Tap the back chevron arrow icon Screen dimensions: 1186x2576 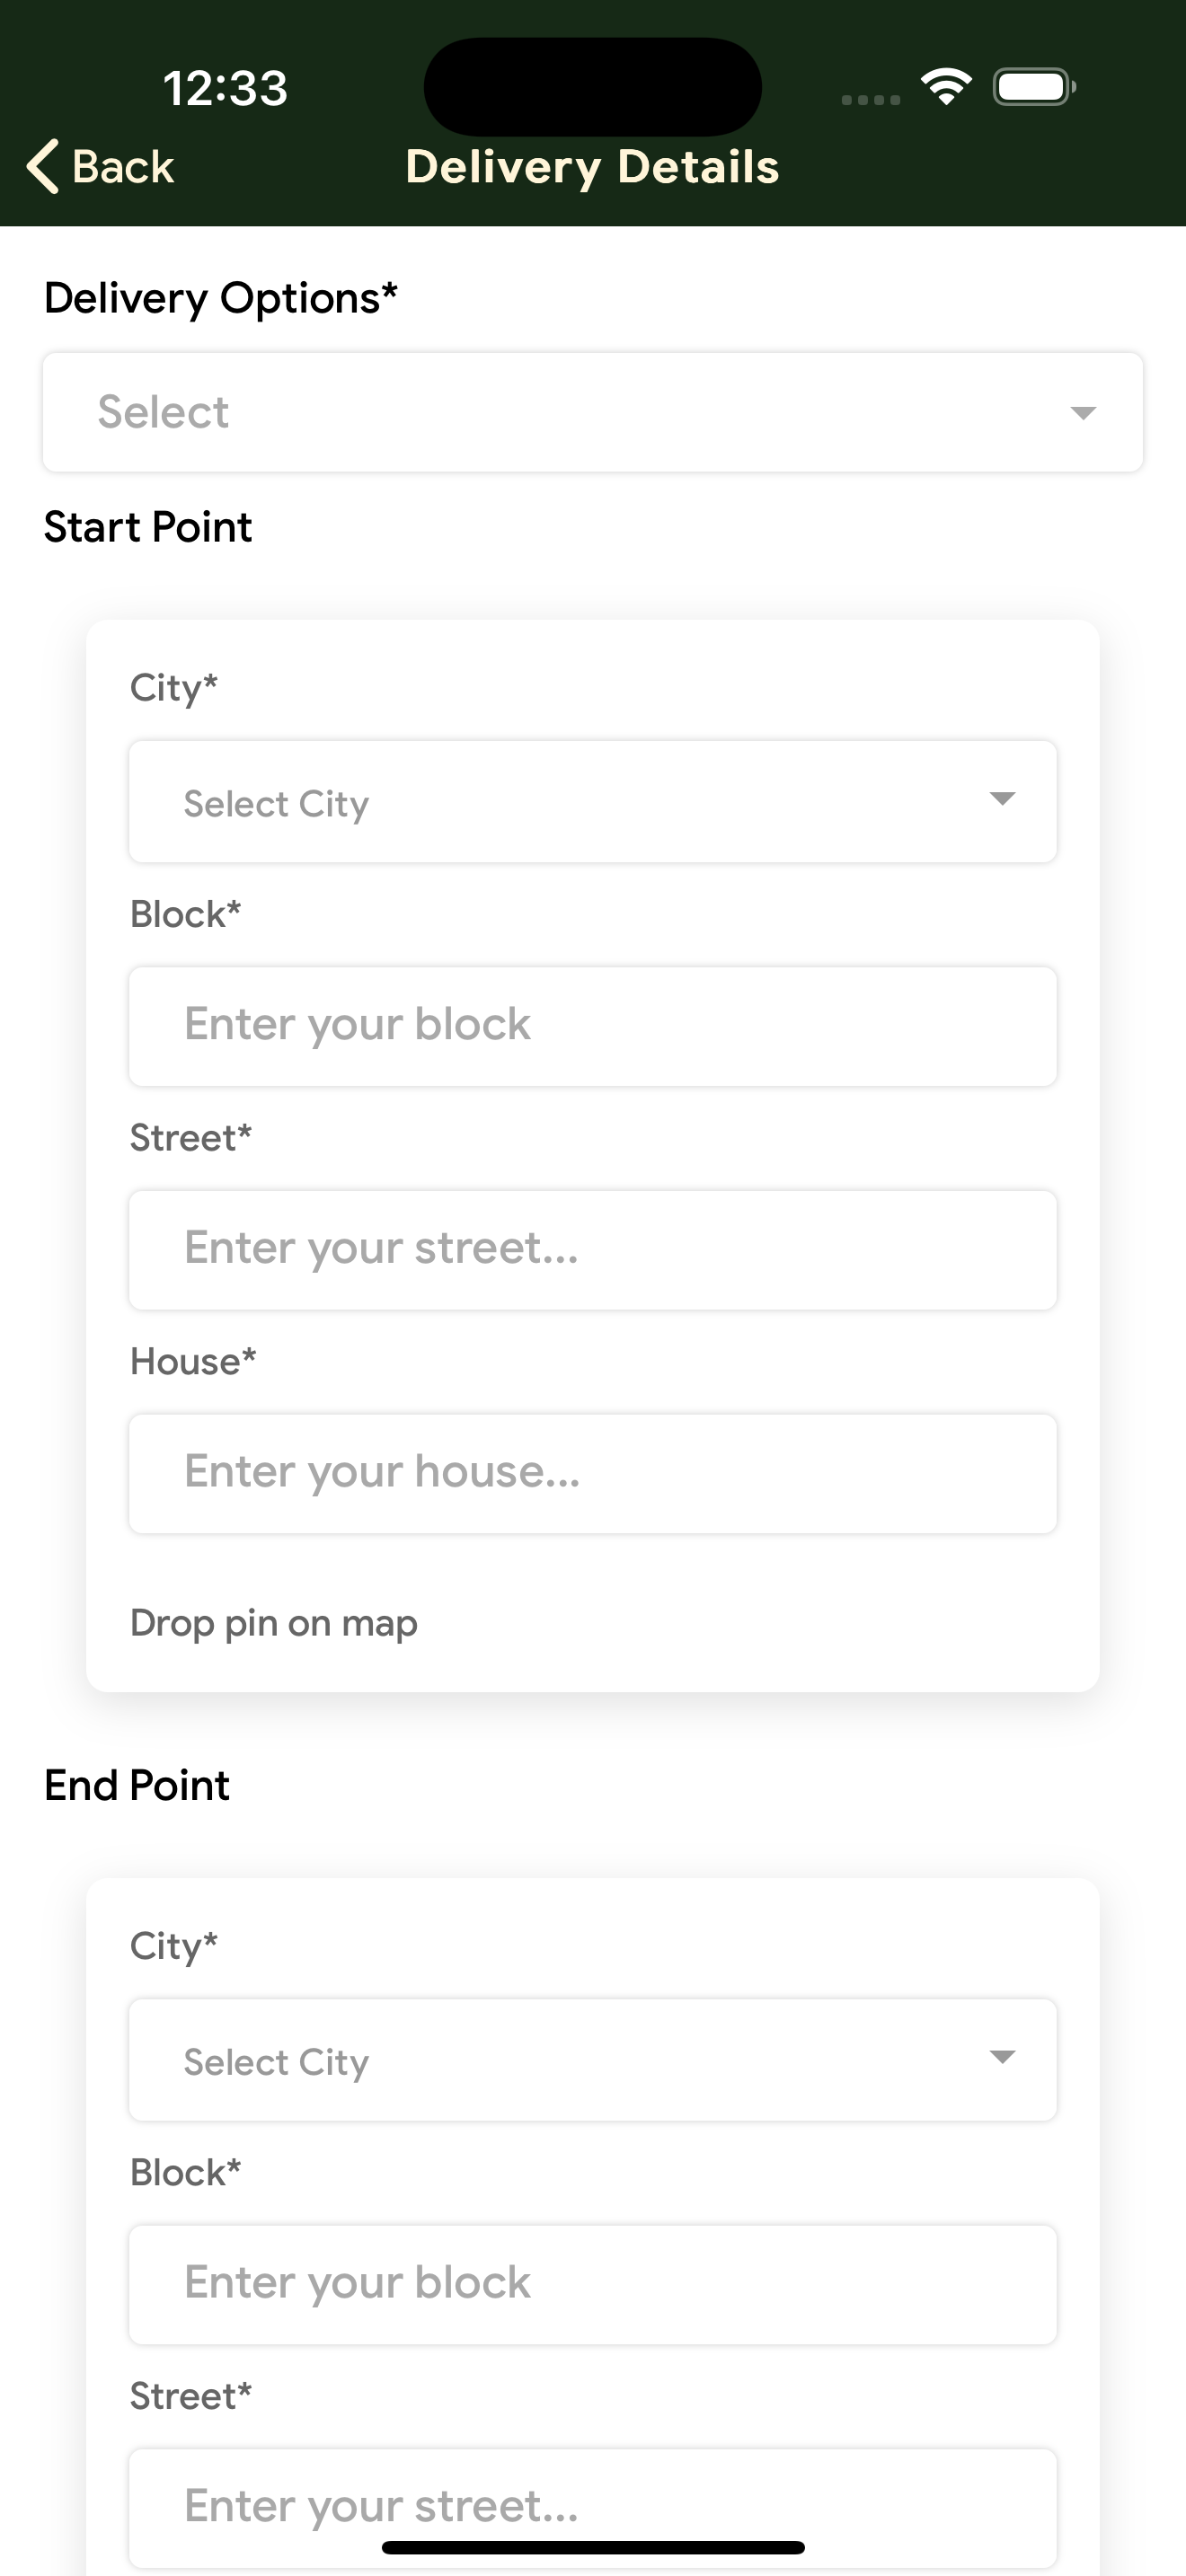42,166
